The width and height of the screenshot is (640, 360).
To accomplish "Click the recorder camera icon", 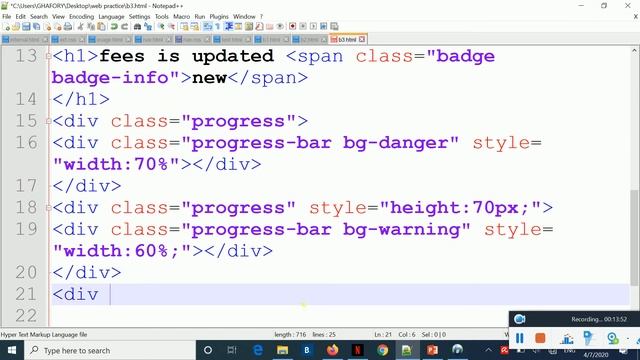I will [x=519, y=319].
